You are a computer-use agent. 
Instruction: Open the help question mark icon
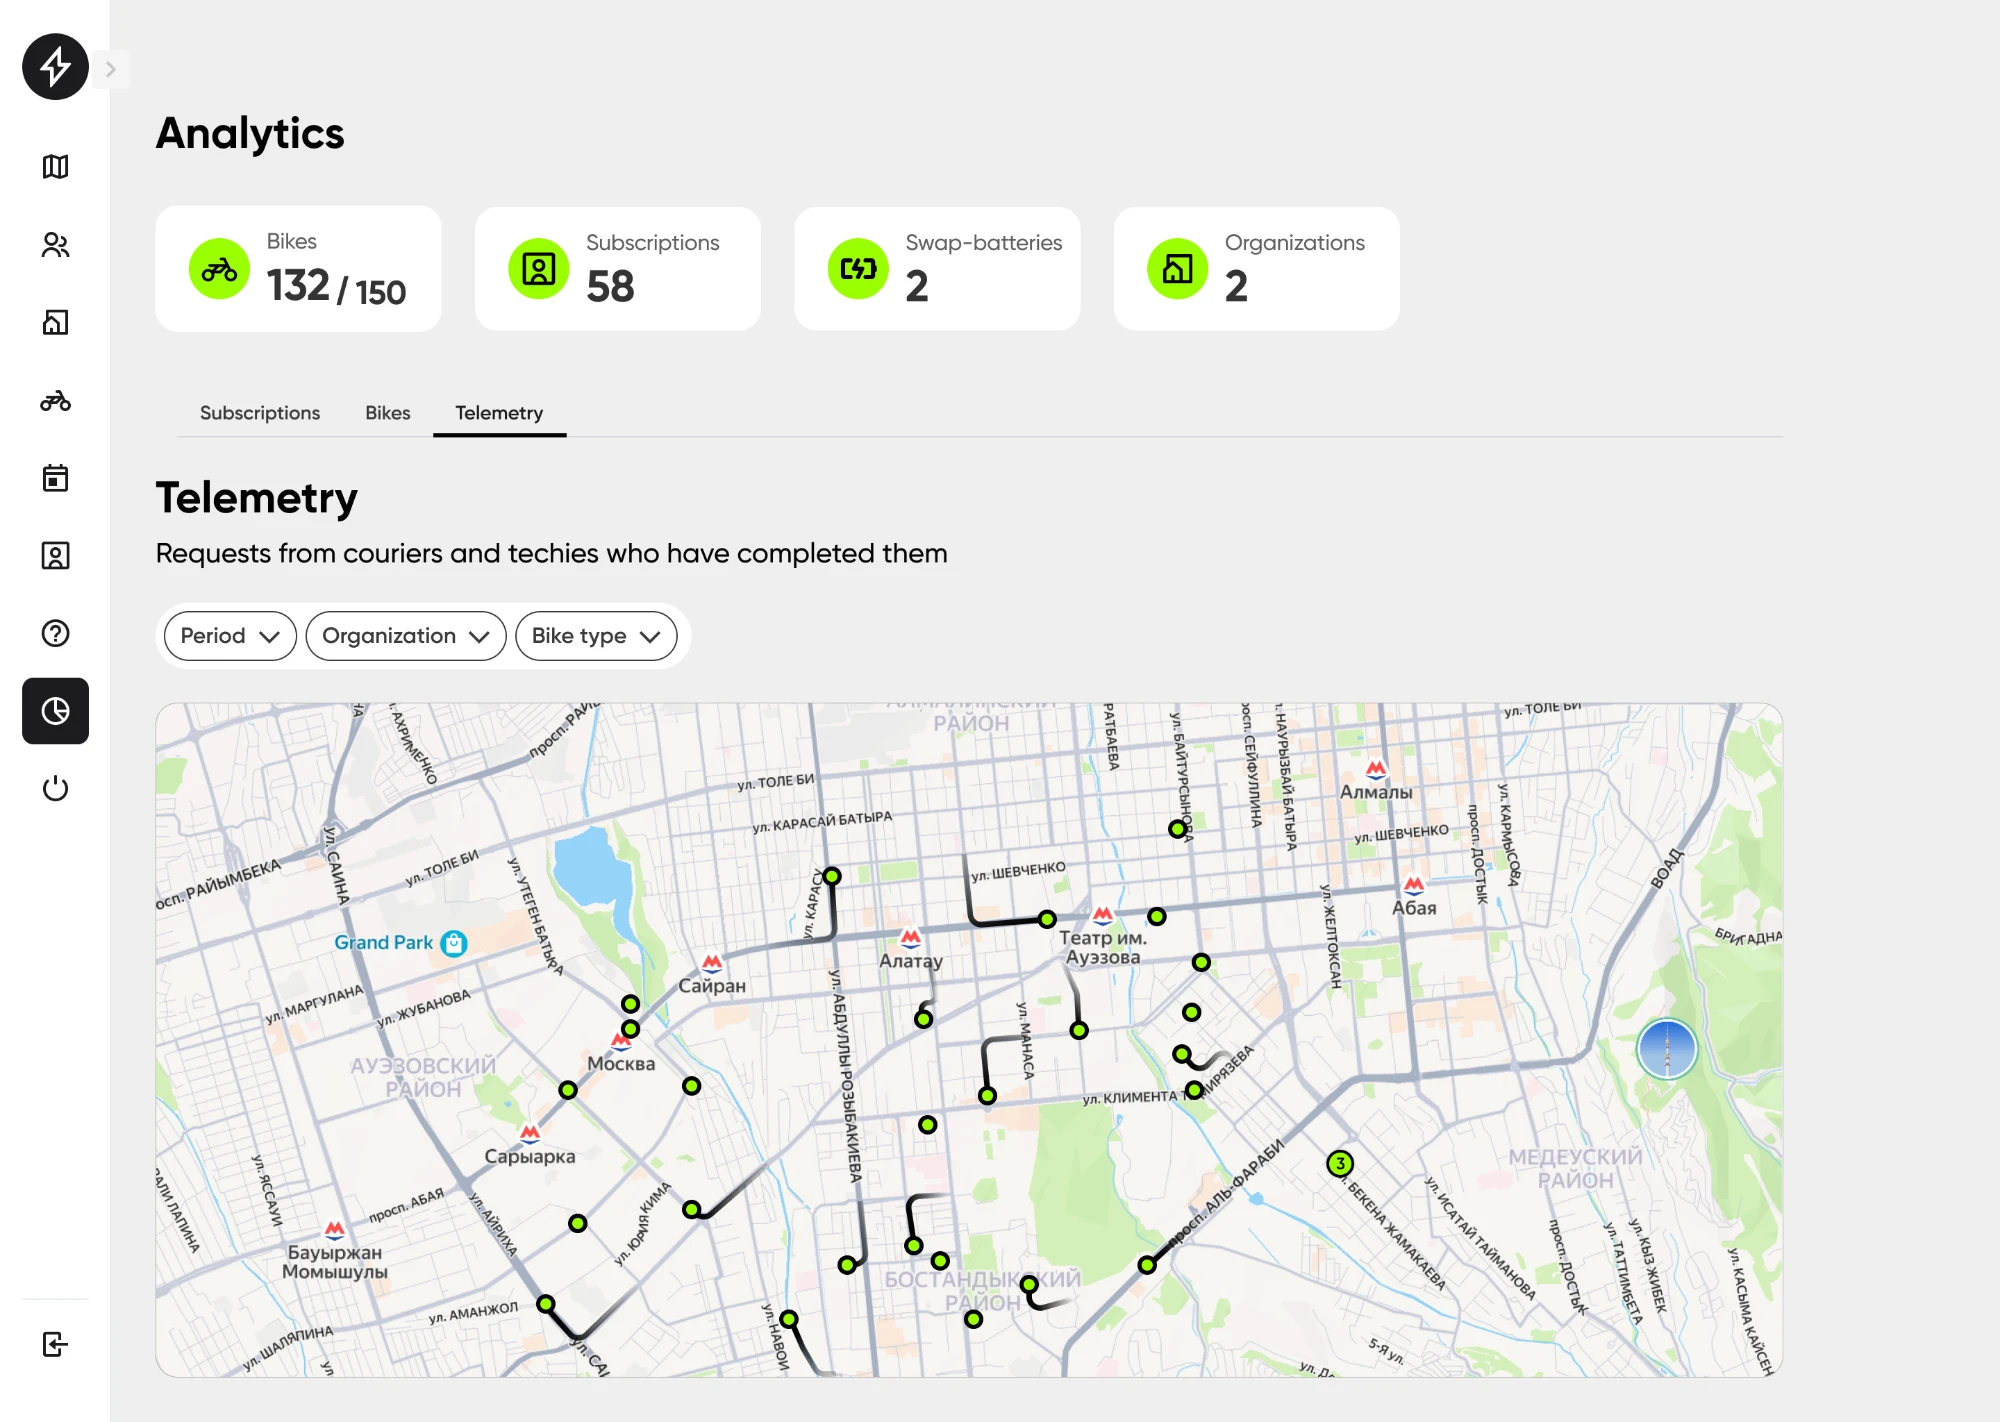pyautogui.click(x=55, y=633)
